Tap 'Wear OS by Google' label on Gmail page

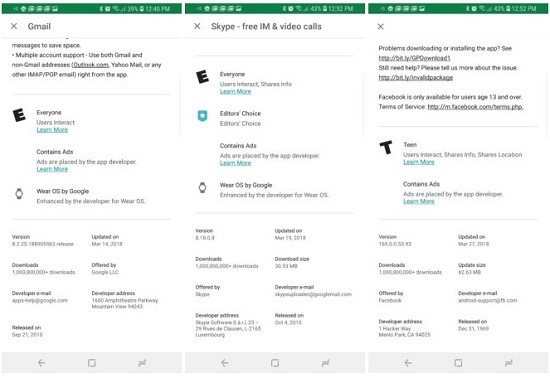click(x=62, y=191)
